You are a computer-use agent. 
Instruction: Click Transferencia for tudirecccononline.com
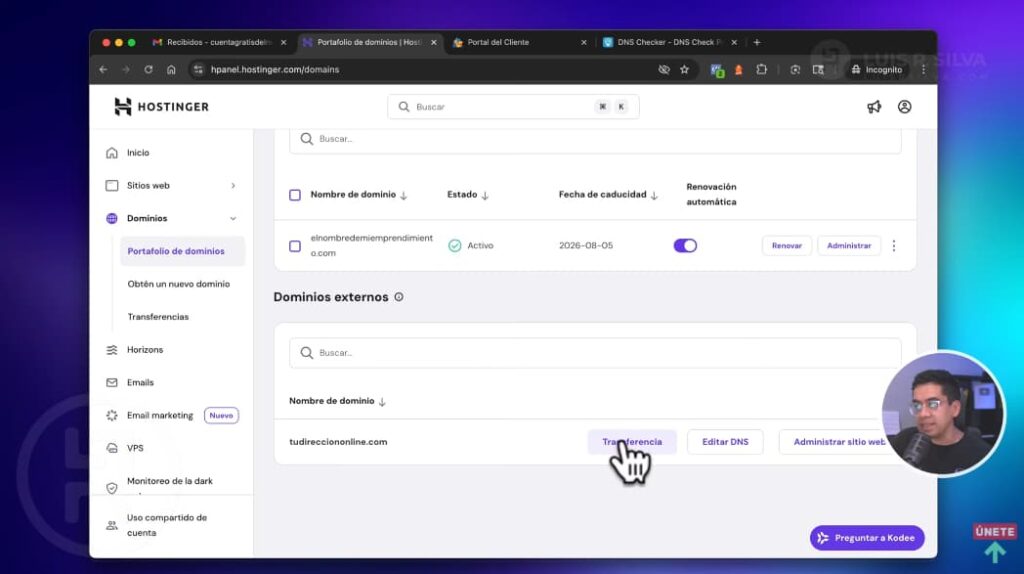pos(632,442)
